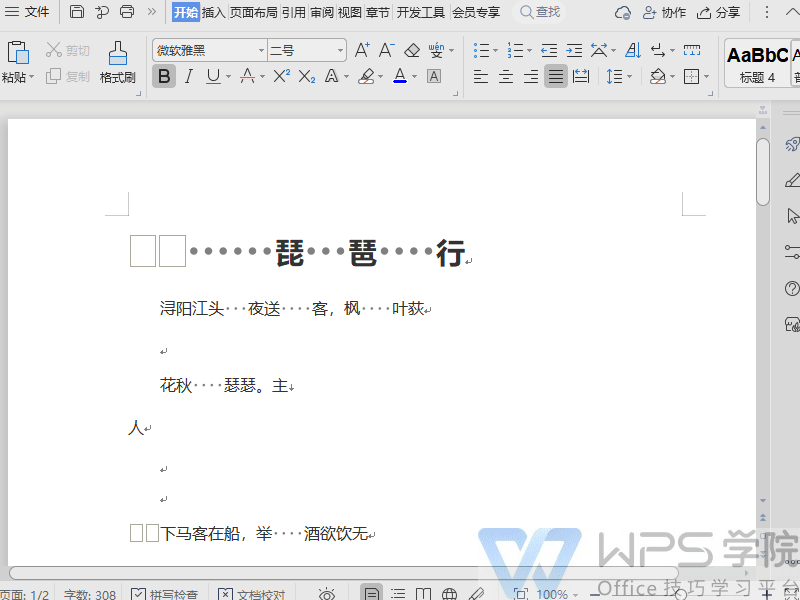800x600 pixels.
Task: Click the text effects A icon
Action: click(332, 77)
